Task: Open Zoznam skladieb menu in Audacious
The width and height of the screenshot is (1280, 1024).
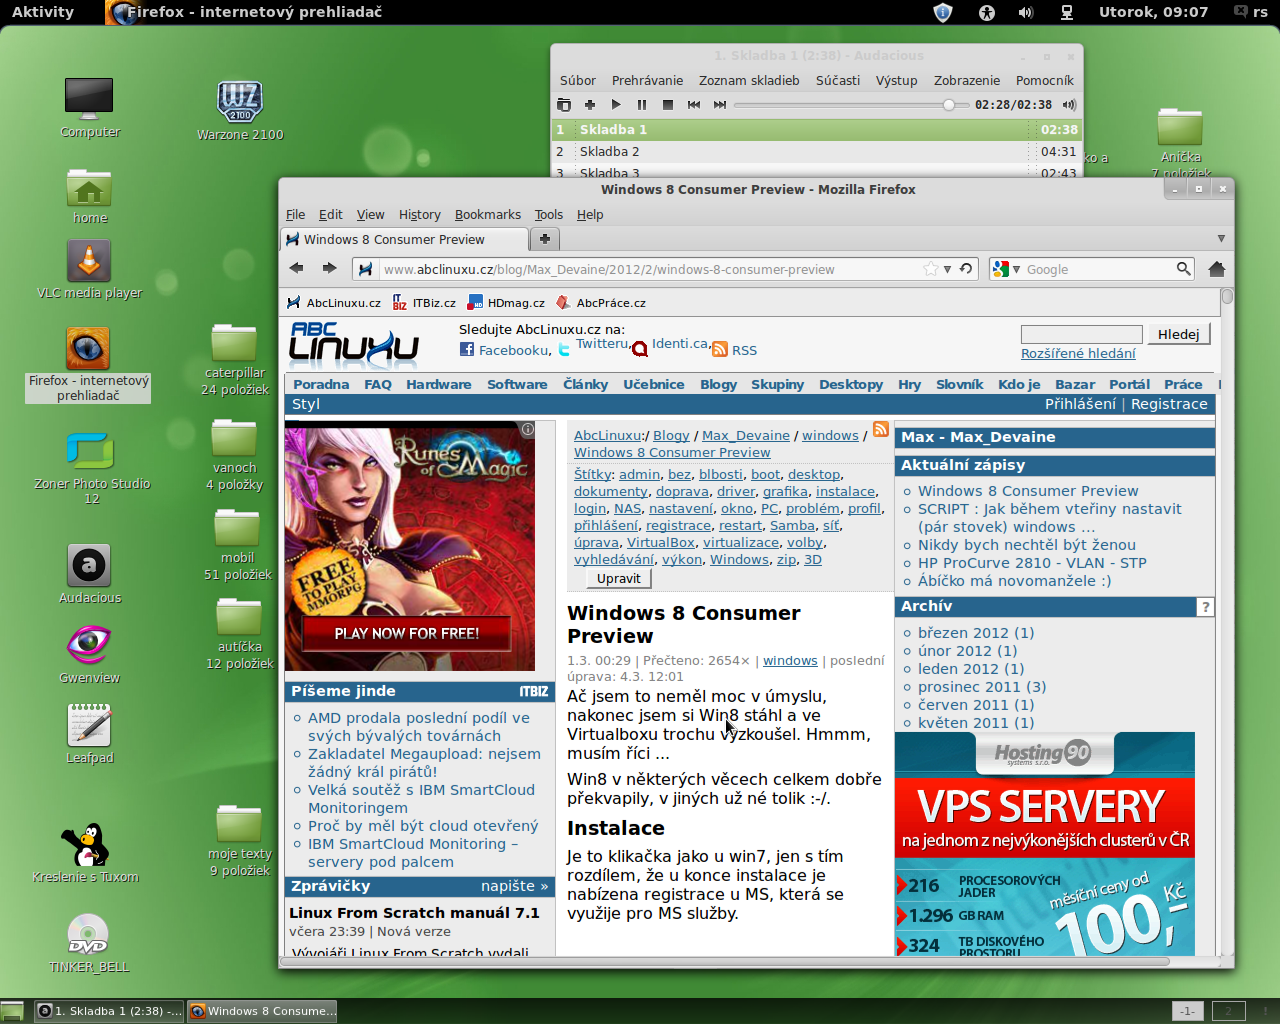Action: pyautogui.click(x=749, y=81)
